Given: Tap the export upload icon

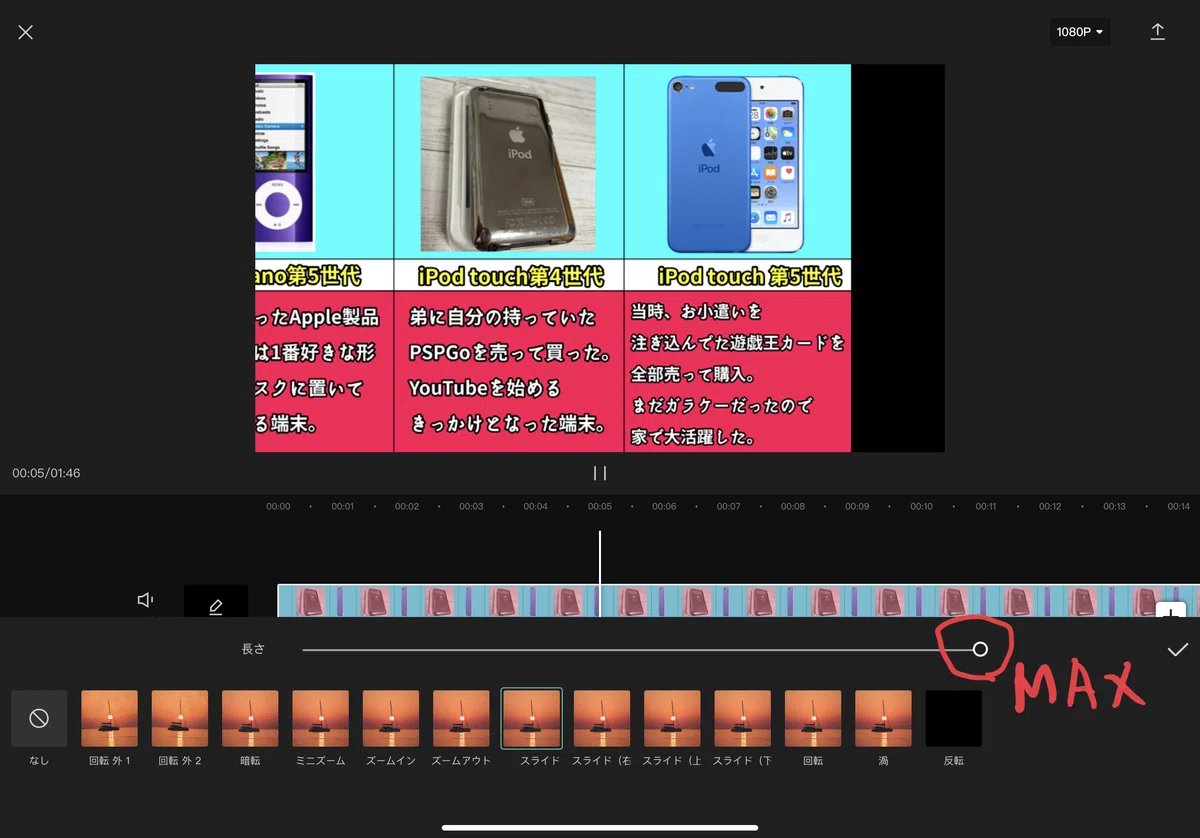Looking at the screenshot, I should (1157, 32).
